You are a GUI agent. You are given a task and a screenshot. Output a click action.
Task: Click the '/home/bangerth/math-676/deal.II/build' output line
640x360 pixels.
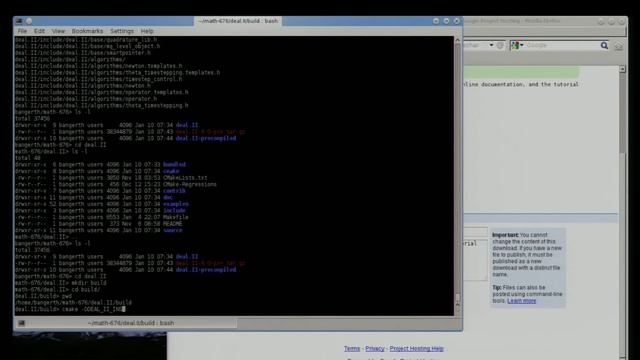(73, 302)
